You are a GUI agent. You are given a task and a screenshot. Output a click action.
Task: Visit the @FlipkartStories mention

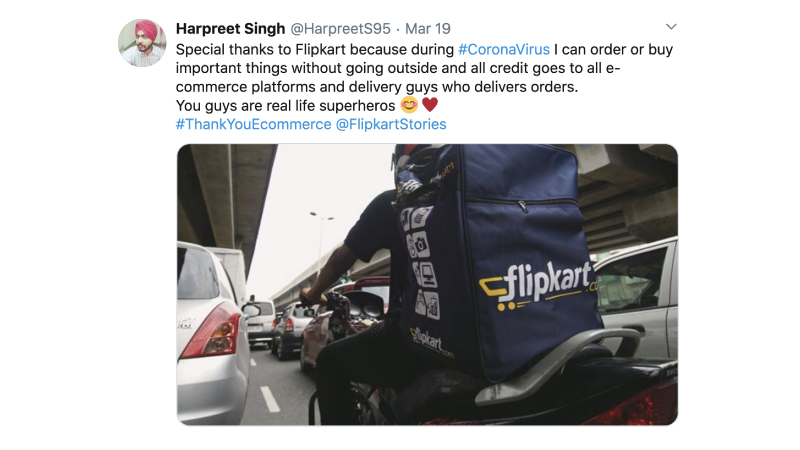391,124
